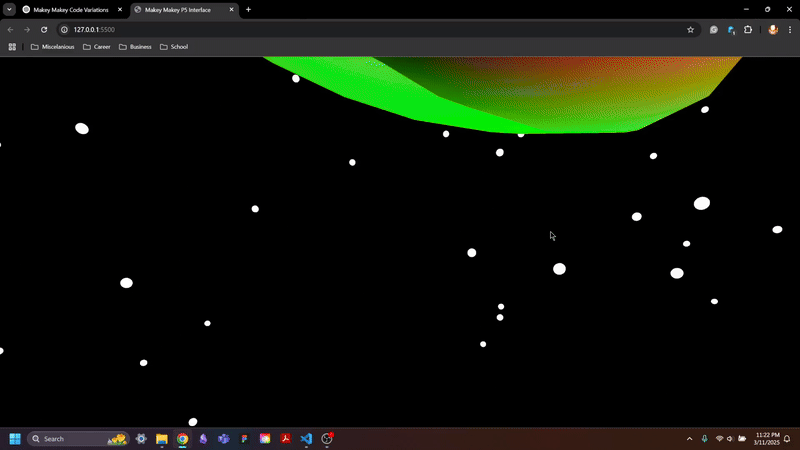Open the clock showing 11:22 PM
This screenshot has width=800, height=450.
click(x=766, y=439)
